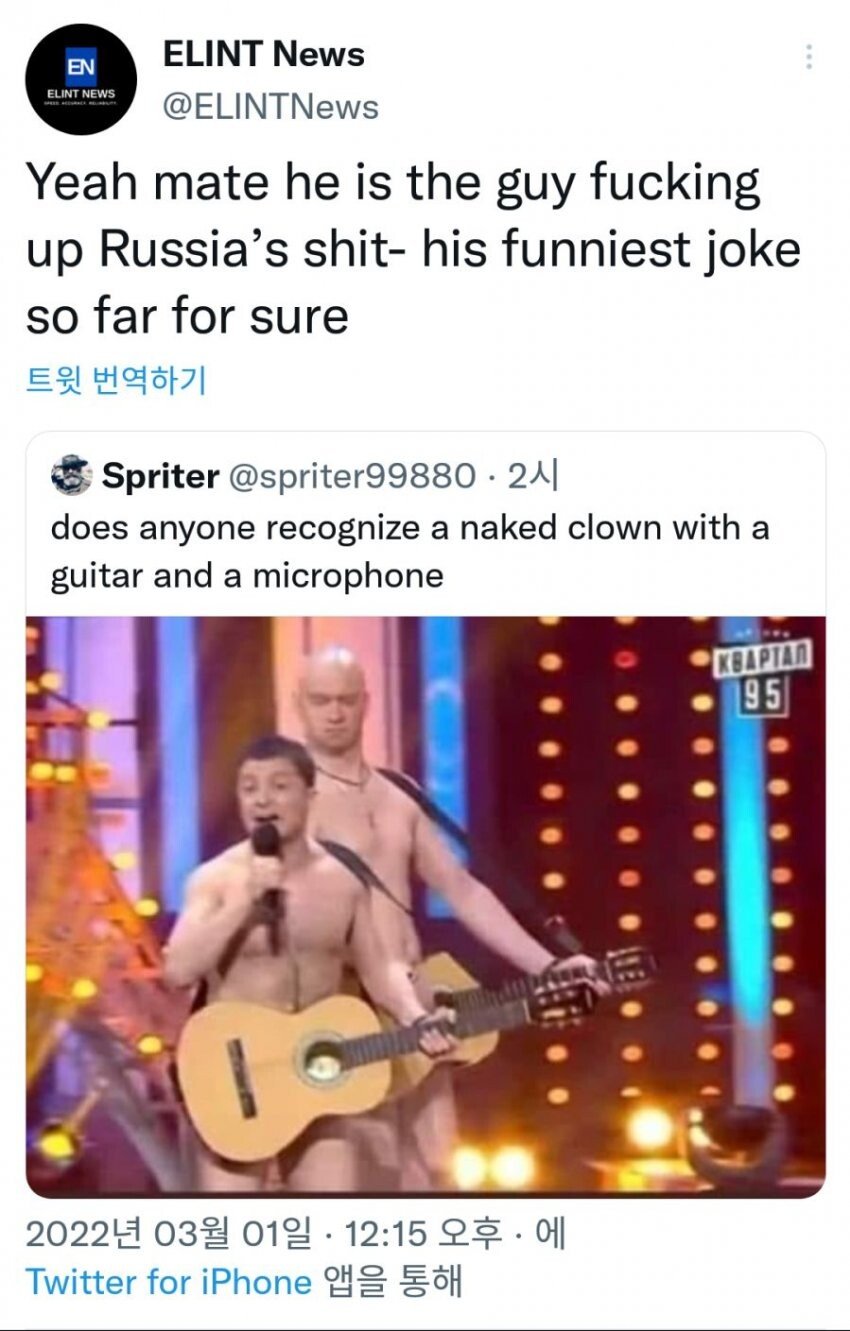
Task: Open the tweet's three-dot more menu
Action: pos(808,57)
